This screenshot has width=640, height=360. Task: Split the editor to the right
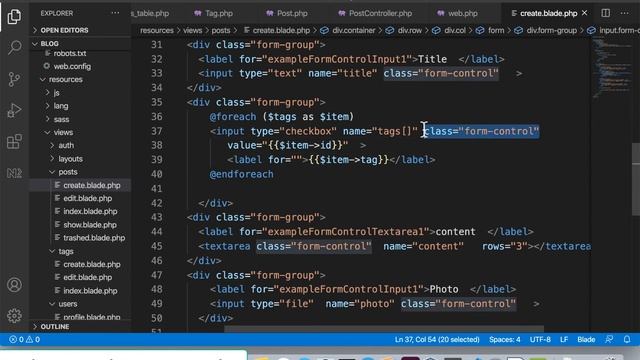click(606, 13)
